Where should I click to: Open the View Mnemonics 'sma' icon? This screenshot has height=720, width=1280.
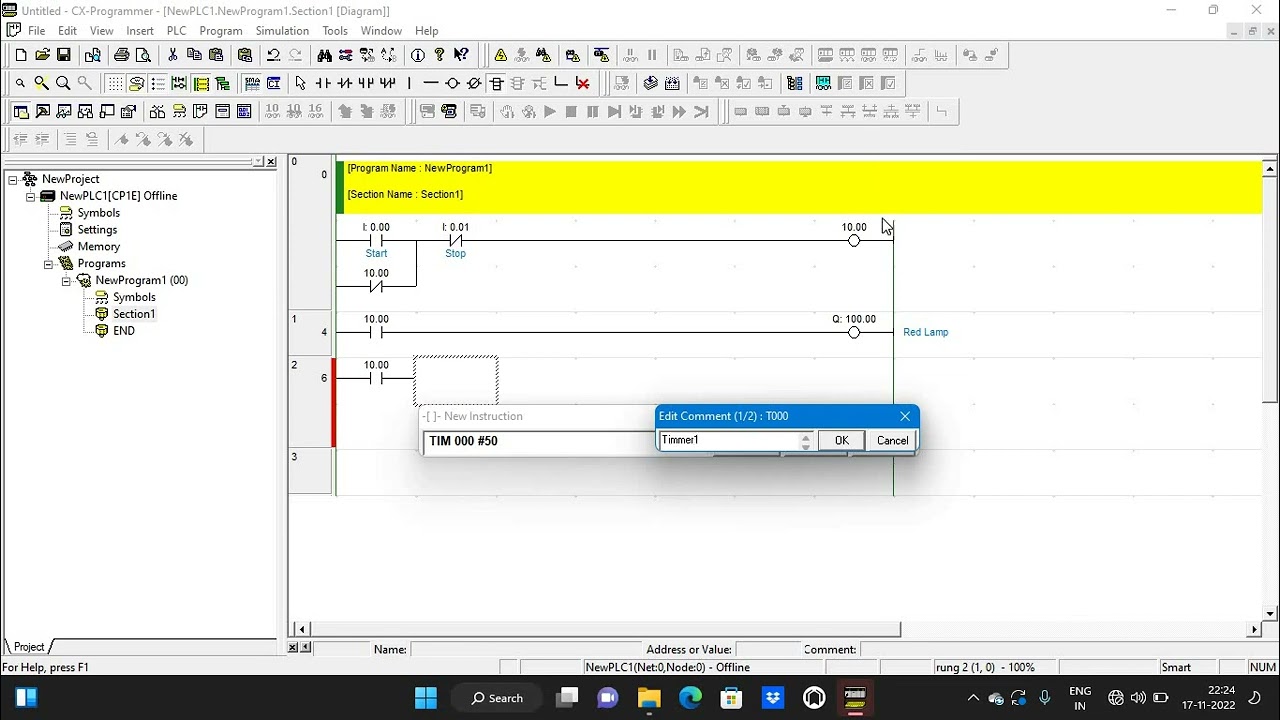pyautogui.click(x=252, y=83)
